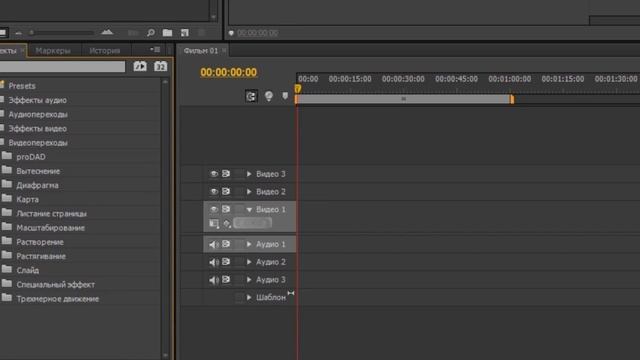
Task: Click the work area bar center
Action: [x=404, y=99]
